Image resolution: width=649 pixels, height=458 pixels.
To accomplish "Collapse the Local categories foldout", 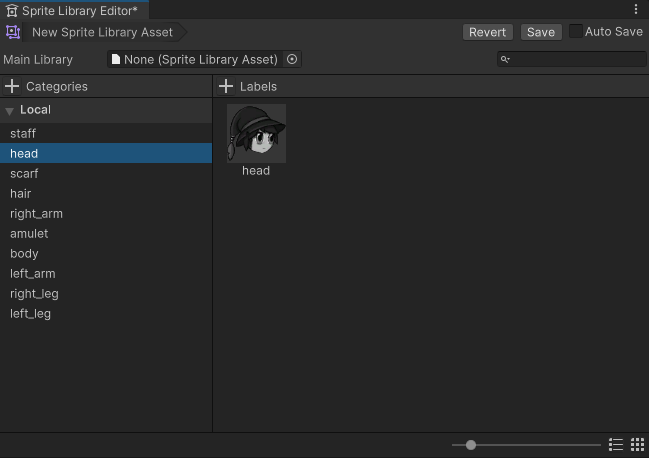I will tap(9, 111).
